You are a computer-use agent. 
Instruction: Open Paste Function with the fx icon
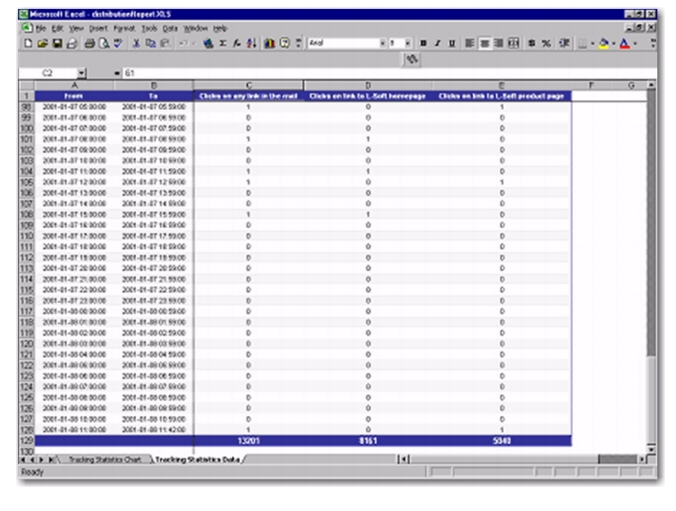point(237,44)
